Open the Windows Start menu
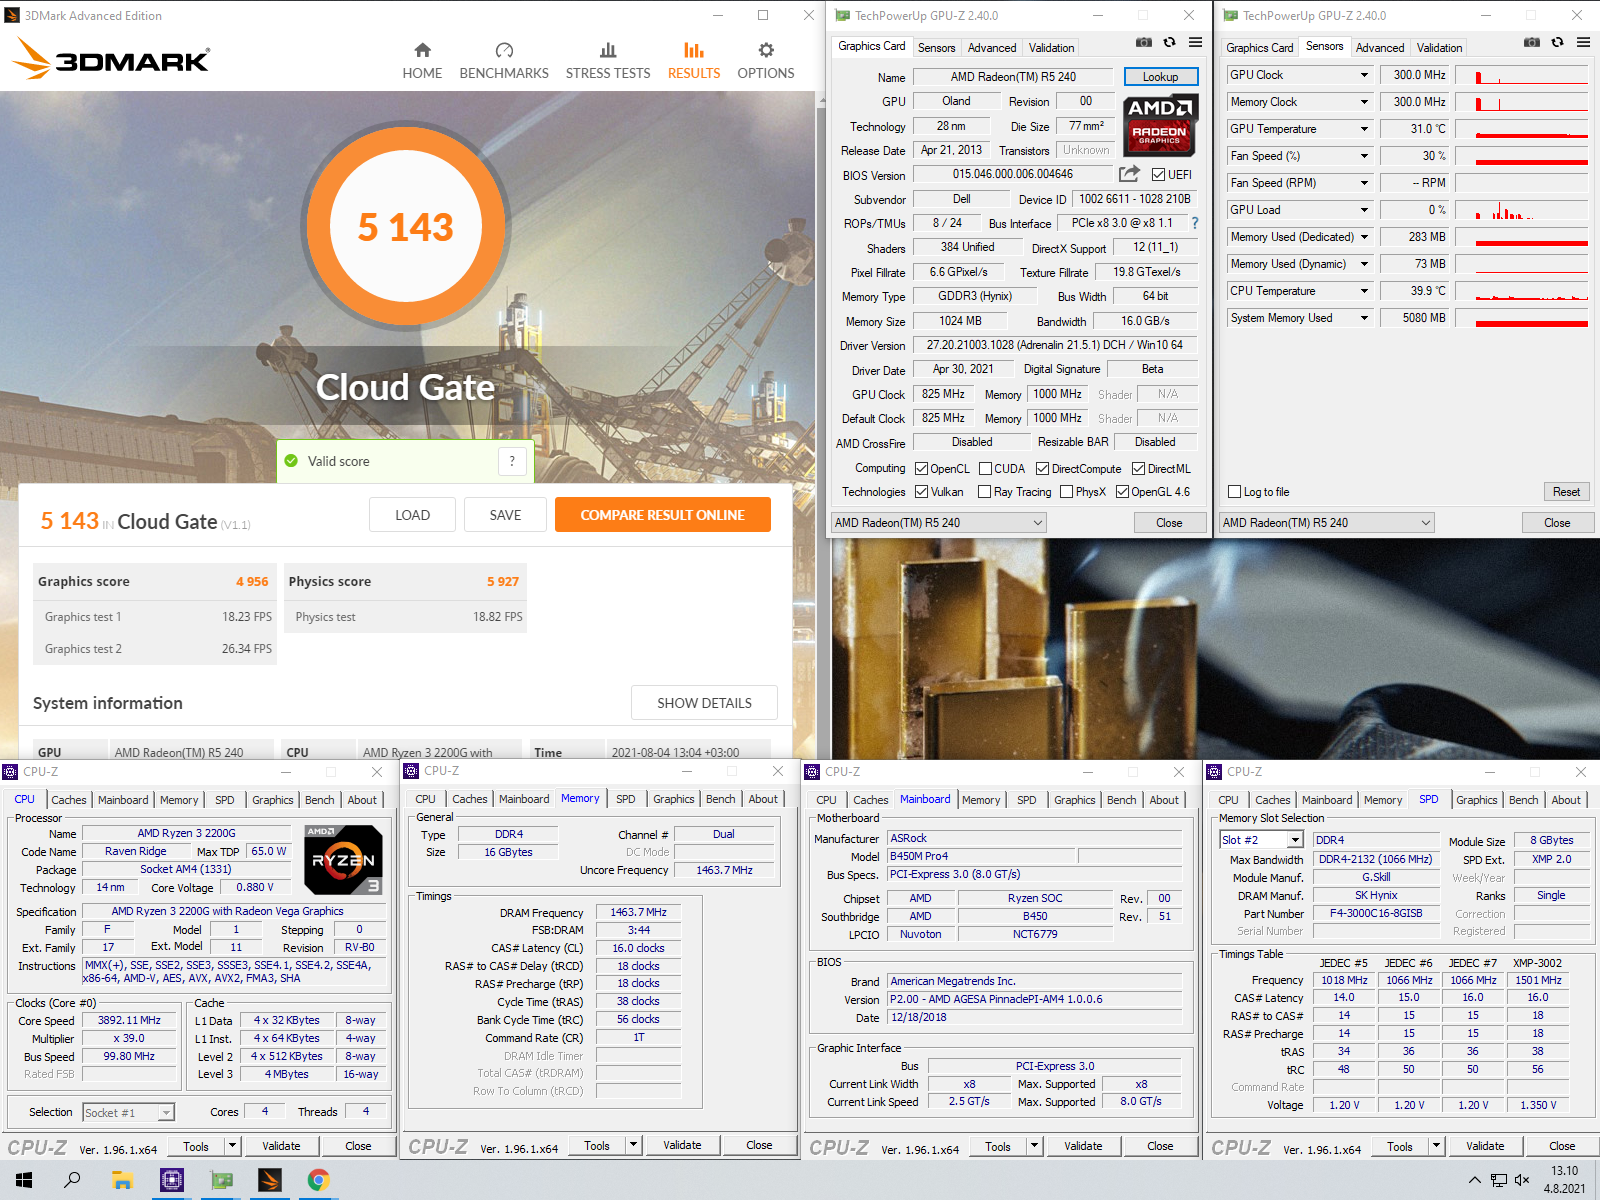The image size is (1600, 1200). point(24,1180)
